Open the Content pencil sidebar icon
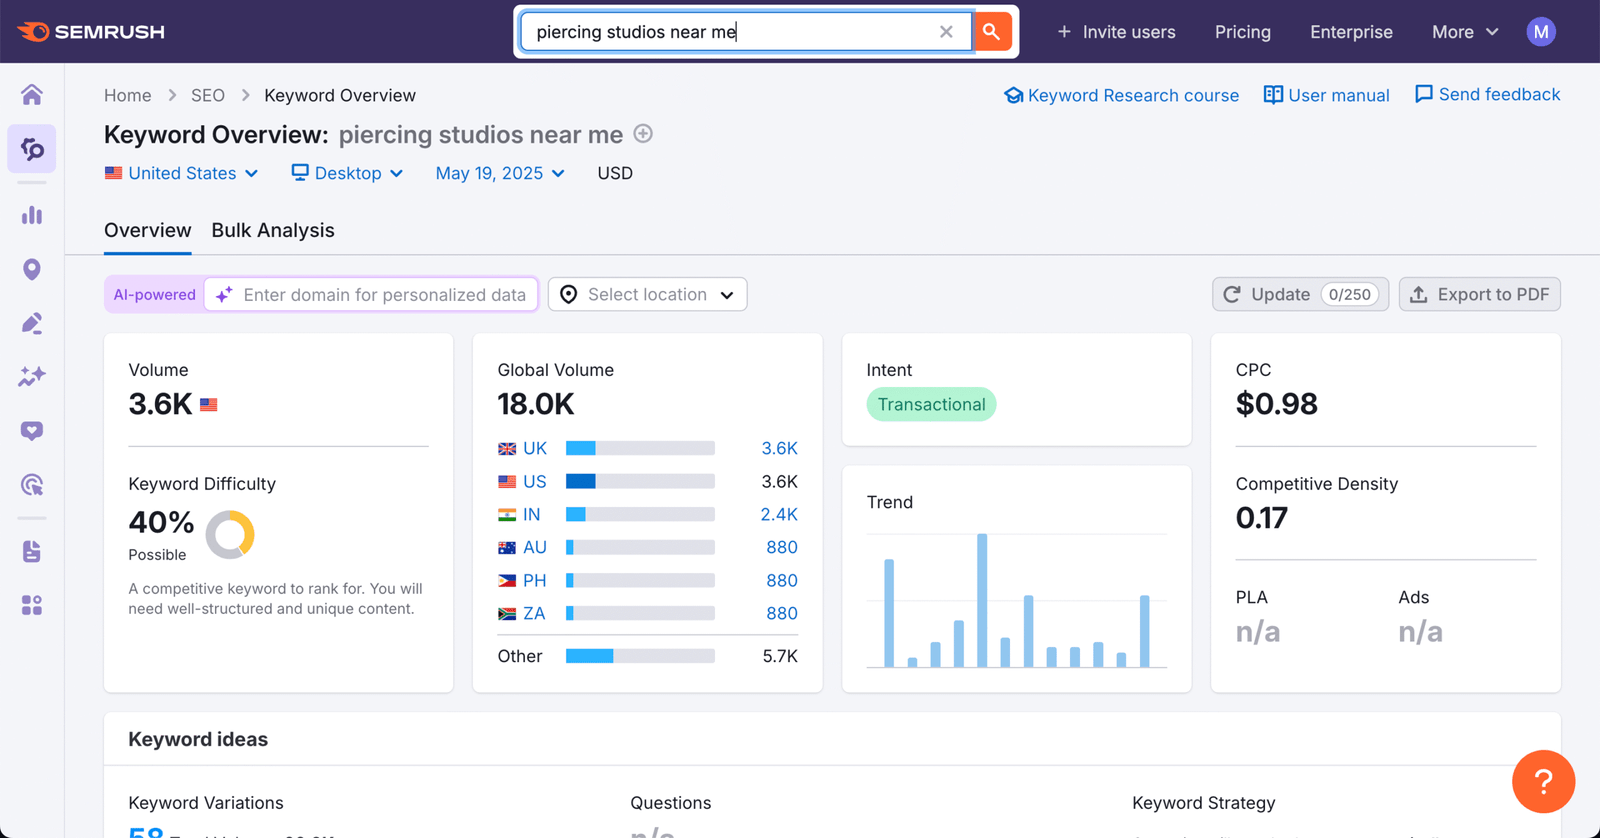 point(32,323)
